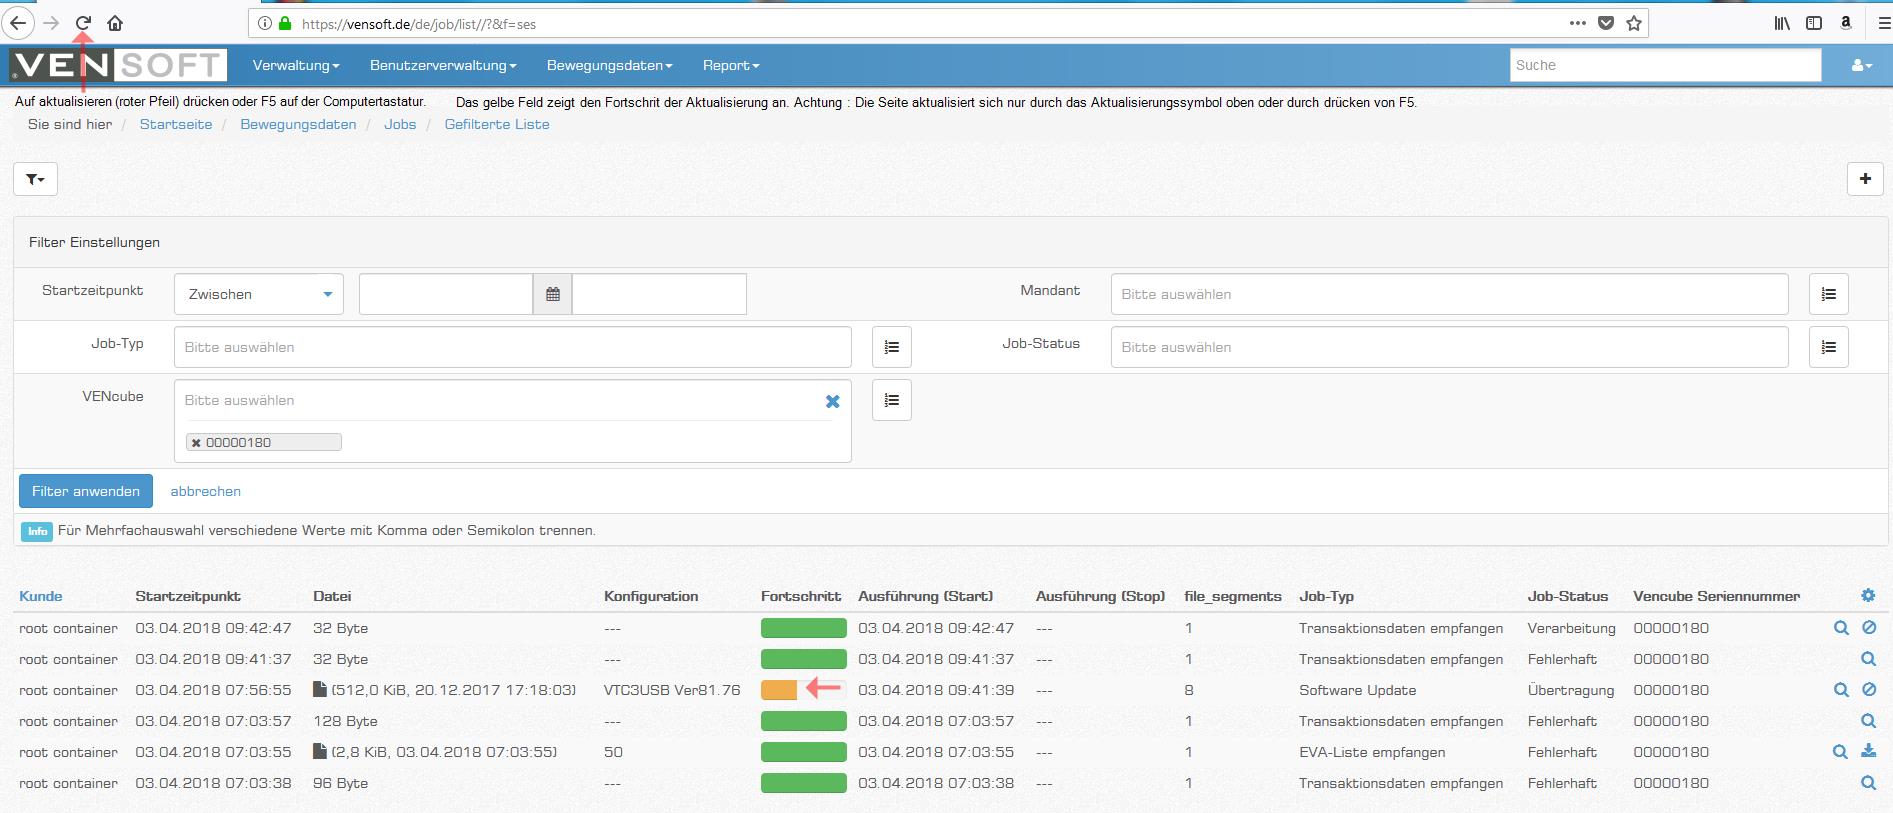
Task: Cancel the Software Update job via icon
Action: click(x=1869, y=690)
